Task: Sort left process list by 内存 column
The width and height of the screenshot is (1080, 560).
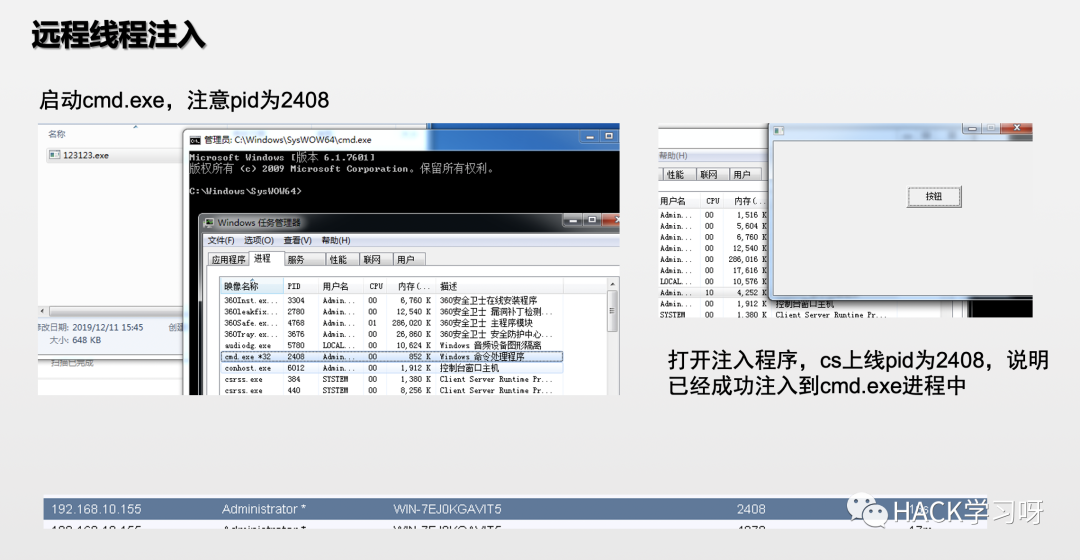Action: click(x=412, y=286)
